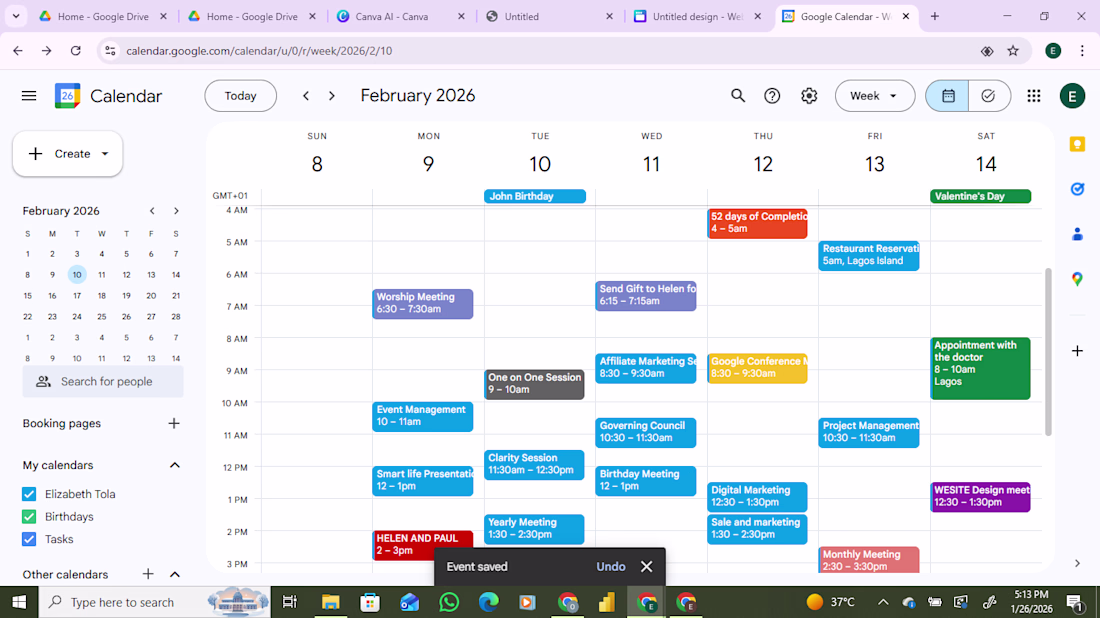Screen dimensions: 1100x618
Task: Open Contacts side panel icon
Action: coord(1077,234)
